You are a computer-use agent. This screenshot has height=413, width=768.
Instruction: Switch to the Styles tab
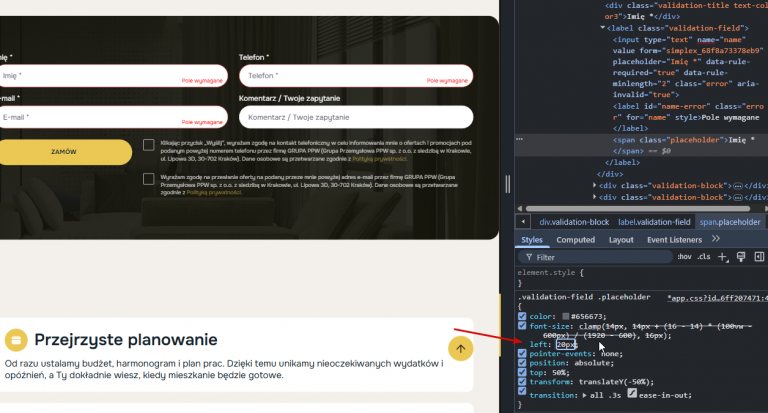[x=531, y=240]
